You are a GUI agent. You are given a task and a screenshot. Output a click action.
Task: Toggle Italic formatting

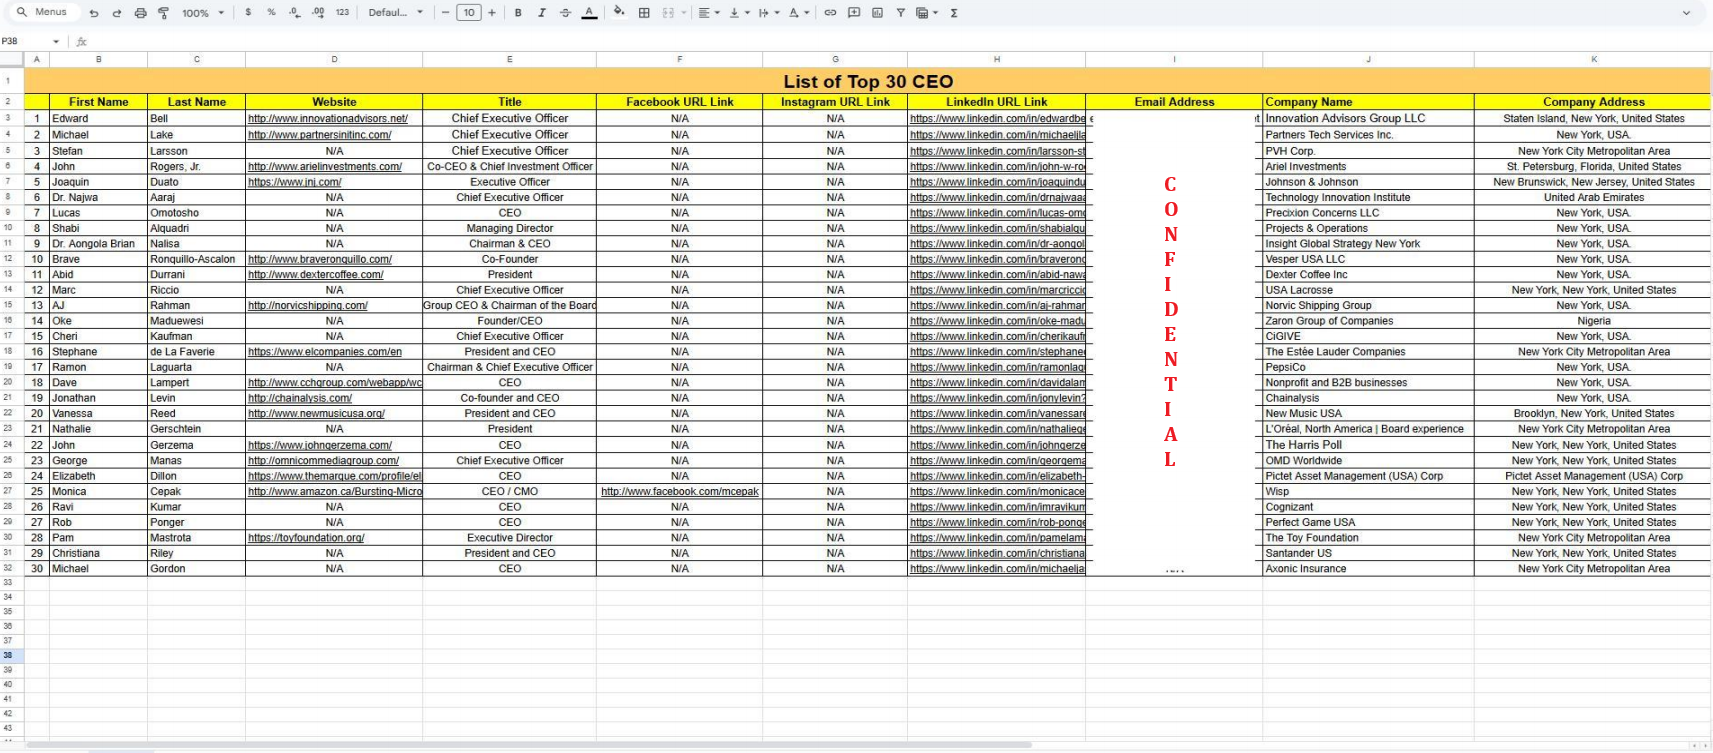coord(542,13)
